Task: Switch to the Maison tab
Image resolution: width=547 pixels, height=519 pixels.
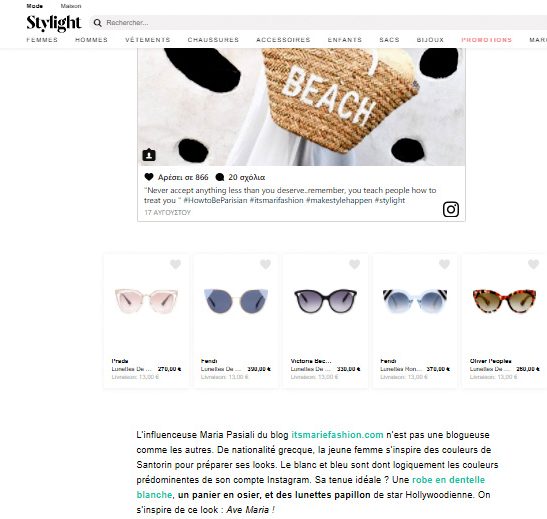Action: pyautogui.click(x=71, y=6)
